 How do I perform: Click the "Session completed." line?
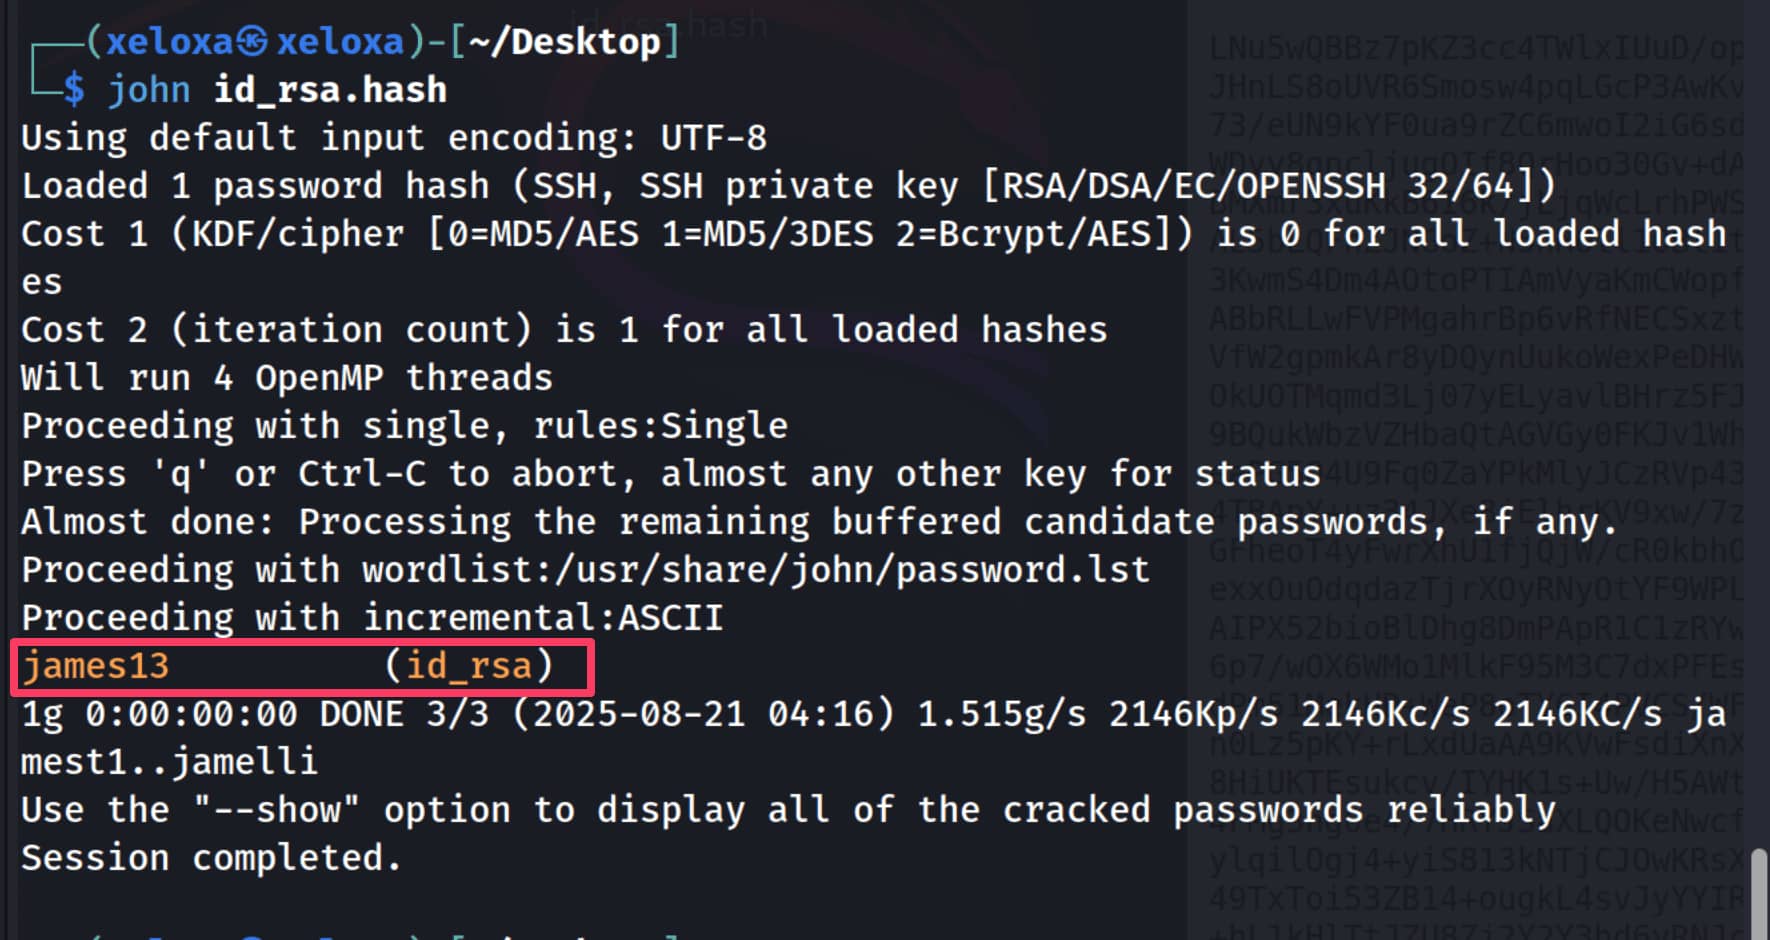coord(211,858)
